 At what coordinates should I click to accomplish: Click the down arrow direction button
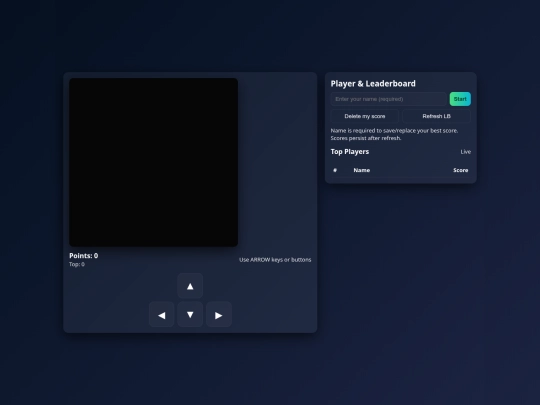190,314
